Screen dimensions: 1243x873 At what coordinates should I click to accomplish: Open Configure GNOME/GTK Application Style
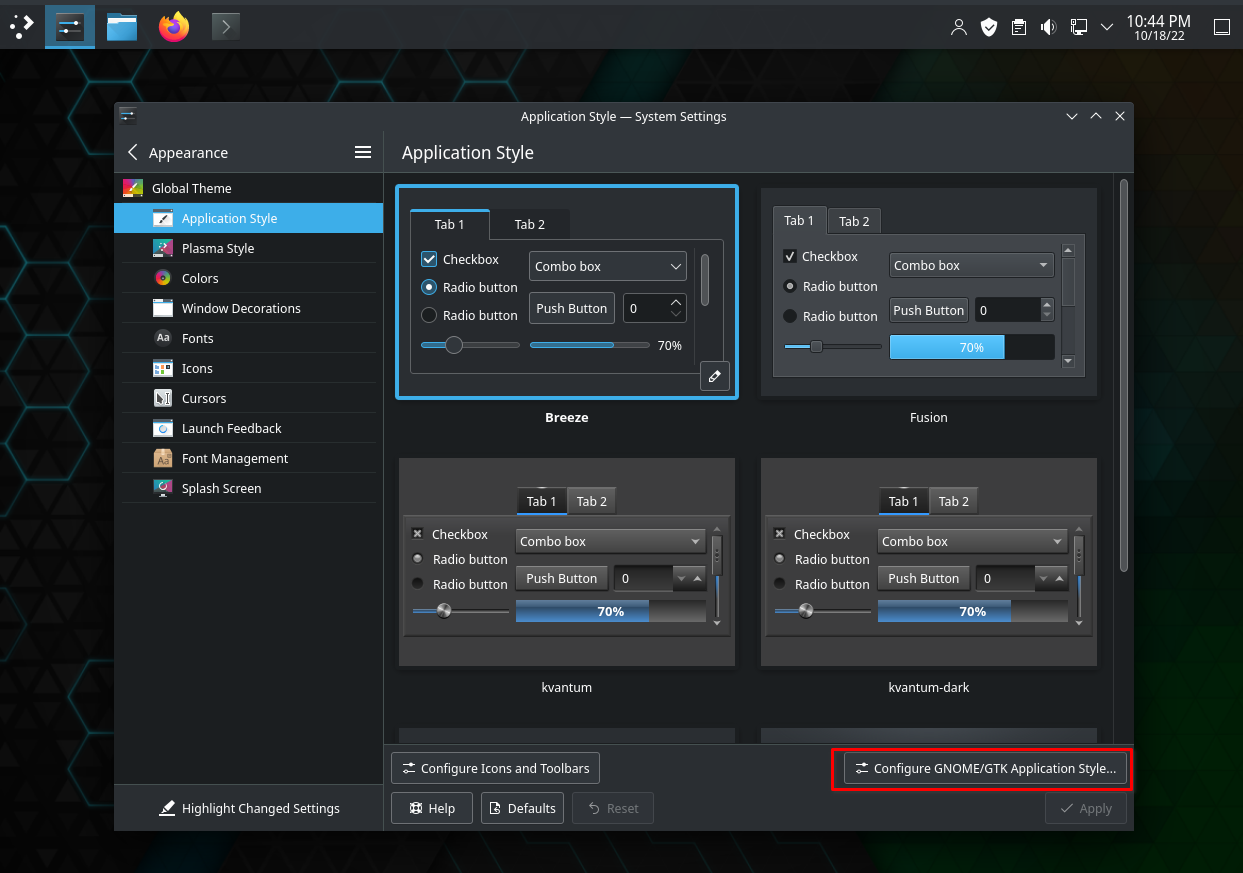coord(985,768)
